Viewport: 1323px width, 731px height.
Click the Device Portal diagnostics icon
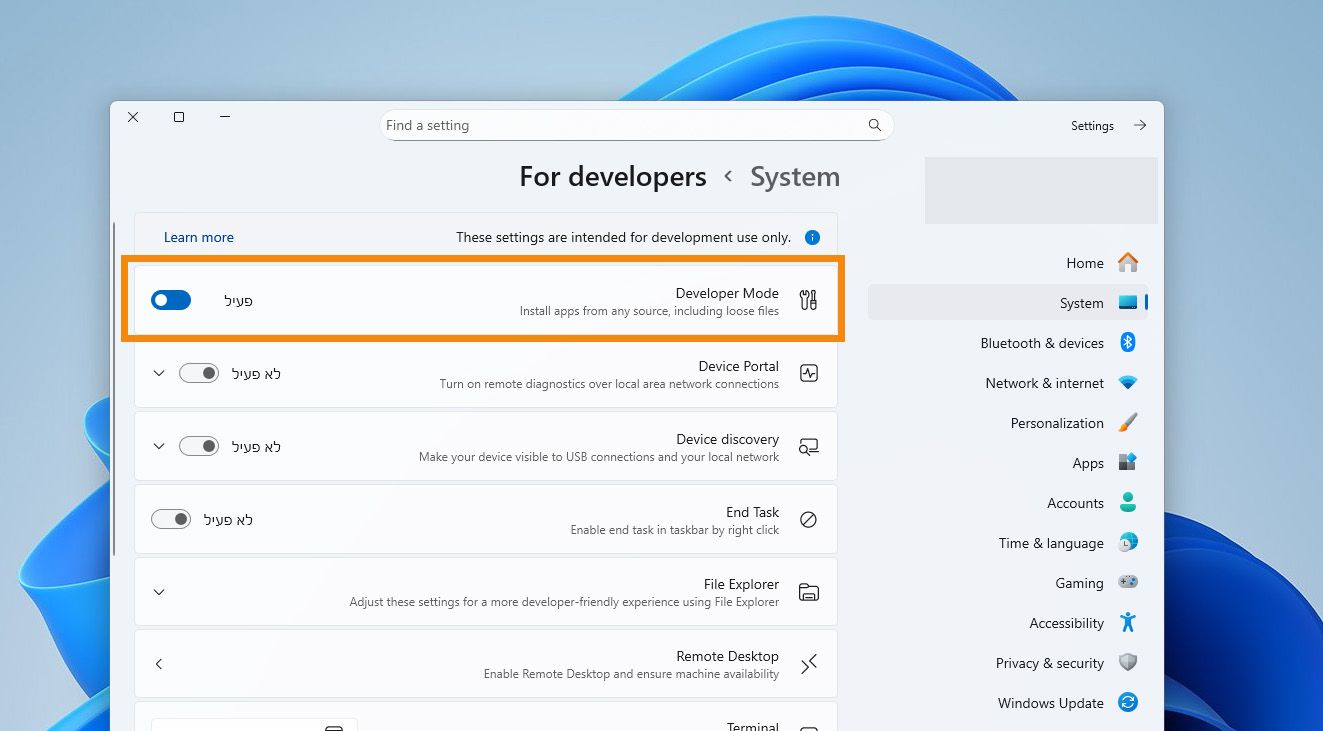click(x=809, y=373)
